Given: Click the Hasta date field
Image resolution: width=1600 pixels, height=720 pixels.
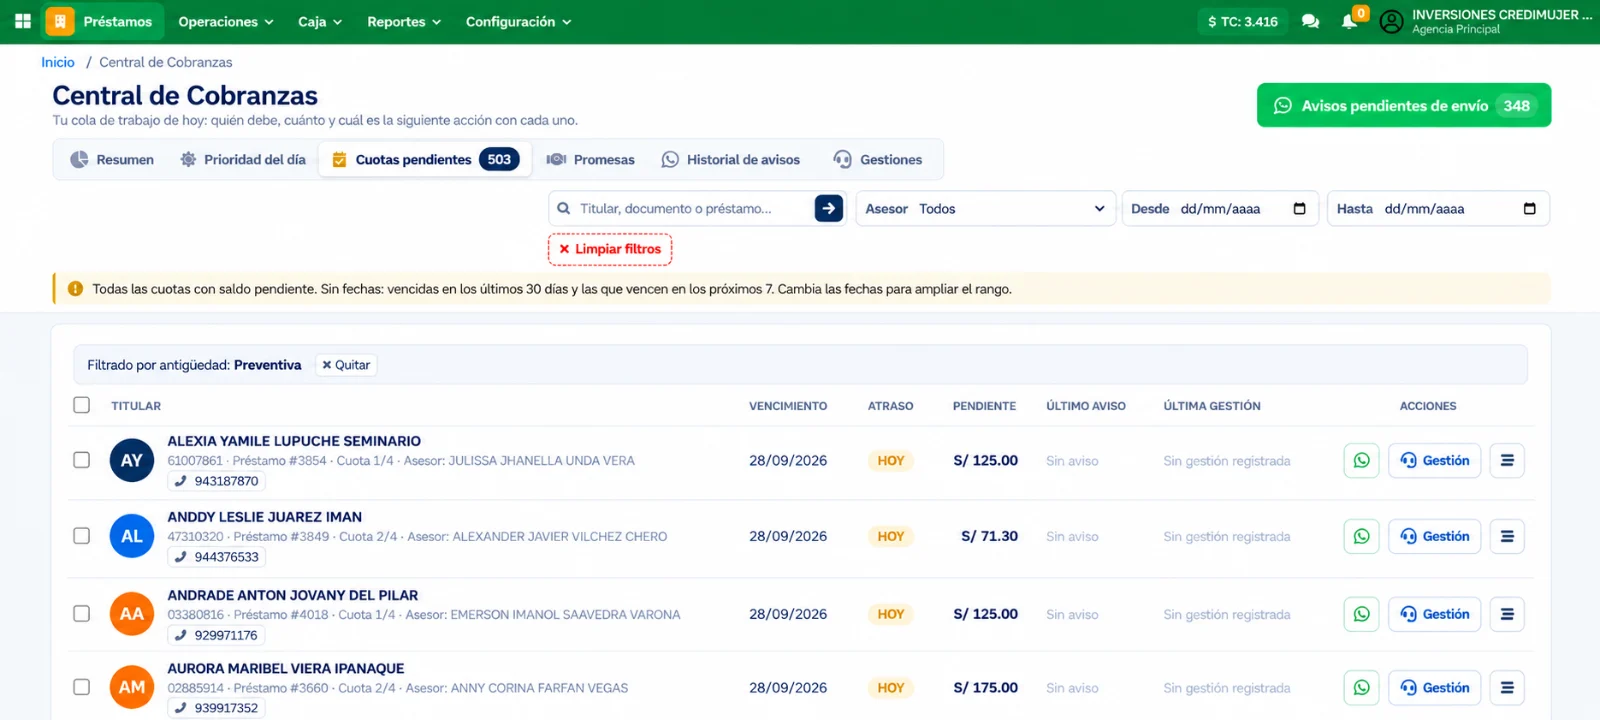Looking at the screenshot, I should click(x=1438, y=208).
